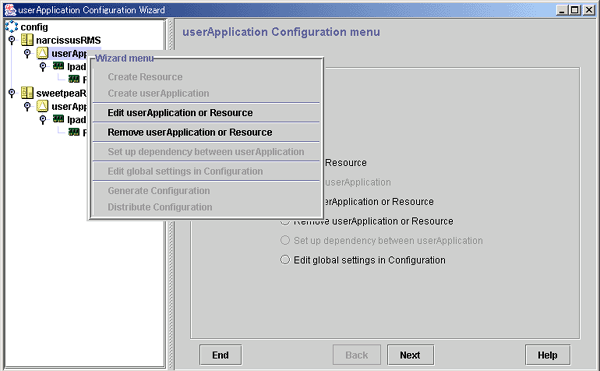Click userApp icon under sweetpeaRMS
Image resolution: width=600 pixels, height=371 pixels.
[x=42, y=106]
